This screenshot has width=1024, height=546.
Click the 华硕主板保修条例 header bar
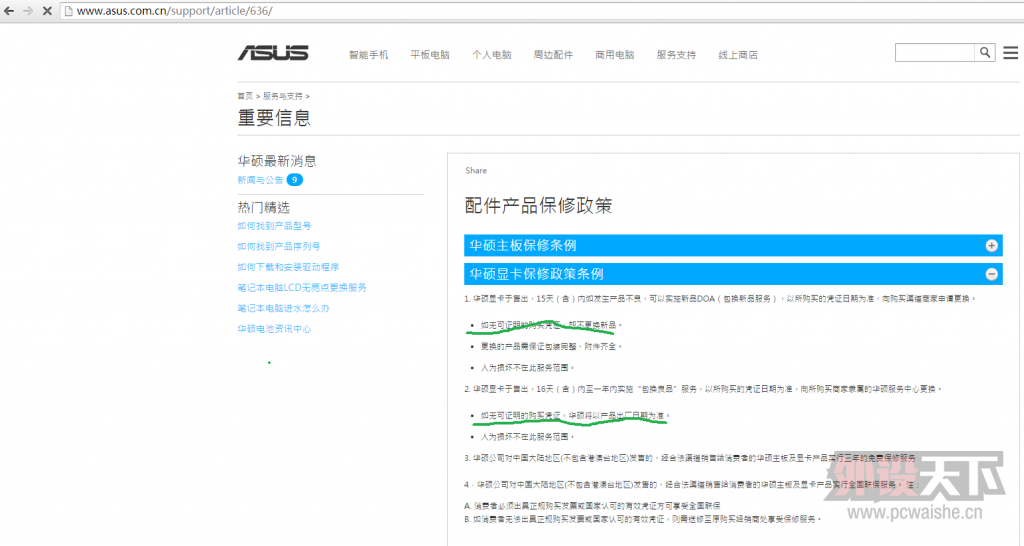733,246
